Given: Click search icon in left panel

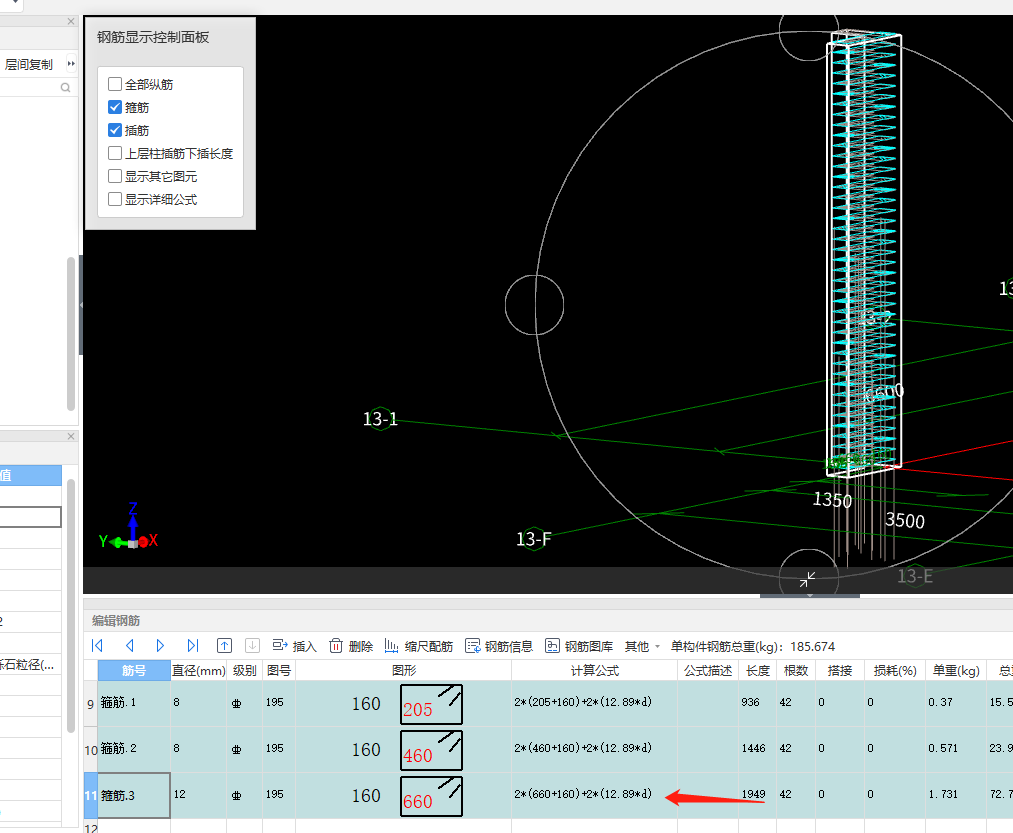Looking at the screenshot, I should 65,87.
